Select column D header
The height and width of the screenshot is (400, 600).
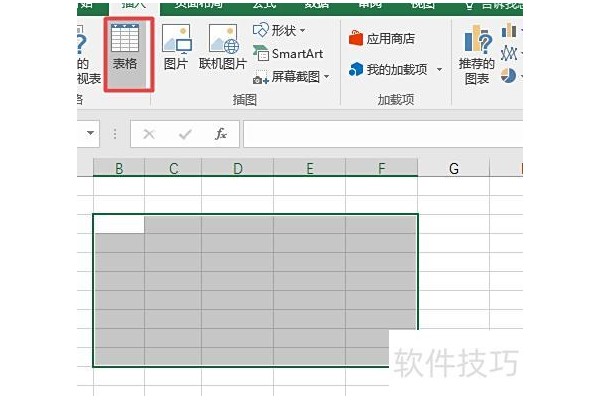(238, 168)
